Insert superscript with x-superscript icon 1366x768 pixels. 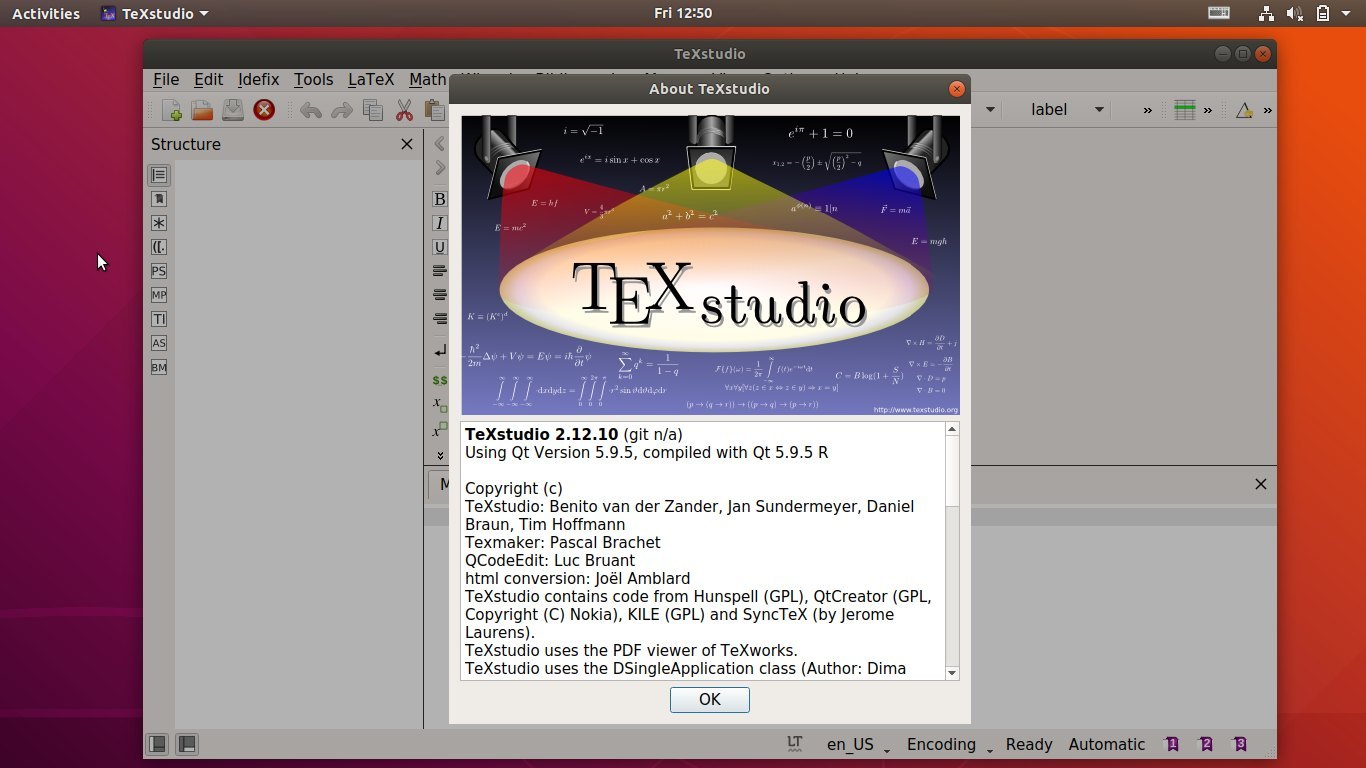point(439,430)
